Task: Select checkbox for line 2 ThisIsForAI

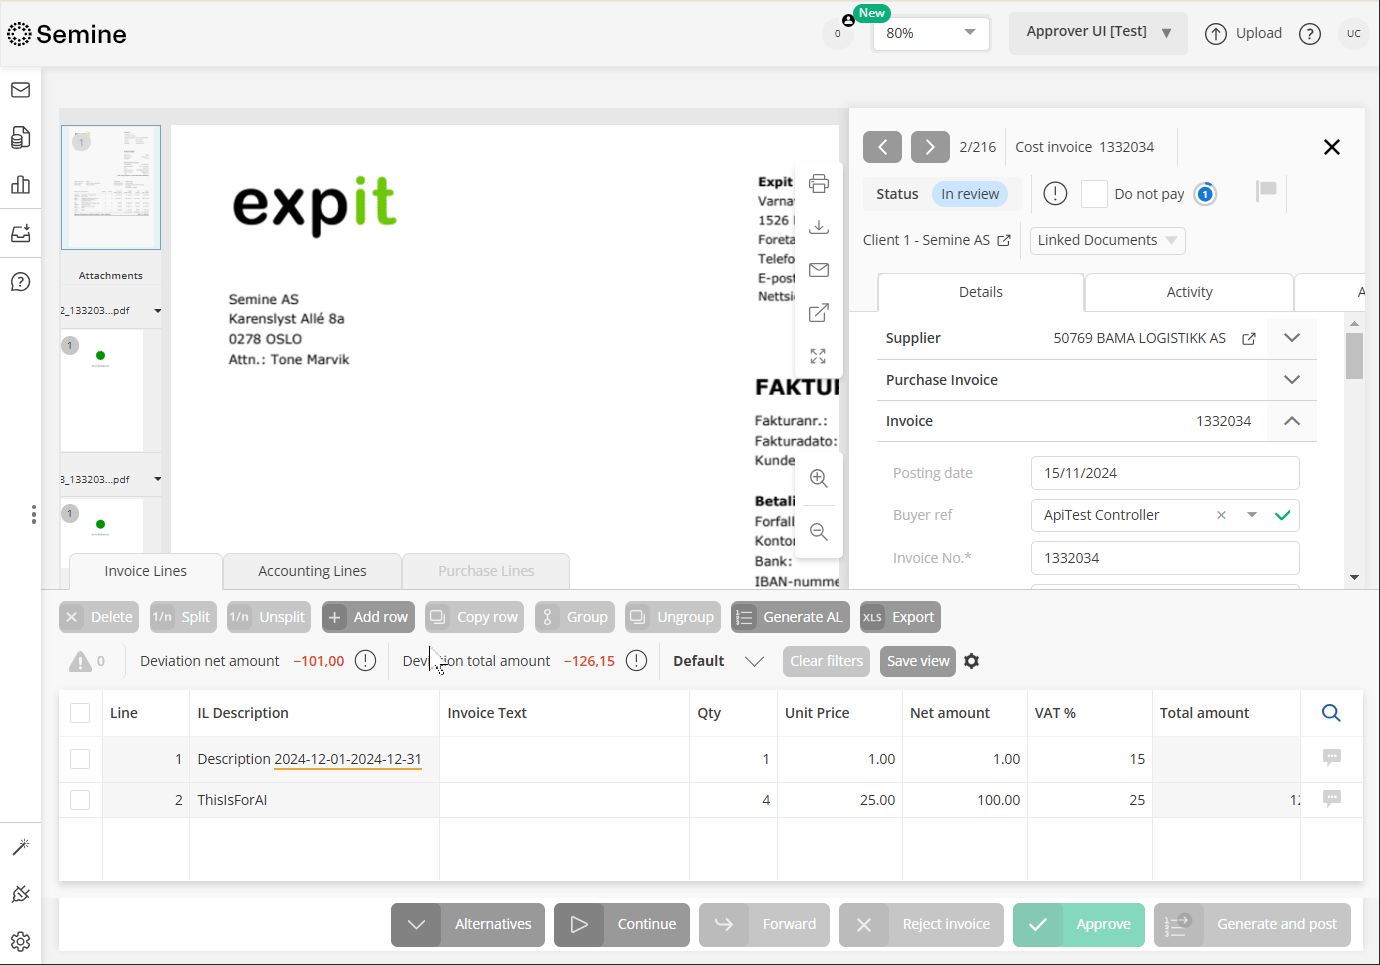Action: [80, 800]
